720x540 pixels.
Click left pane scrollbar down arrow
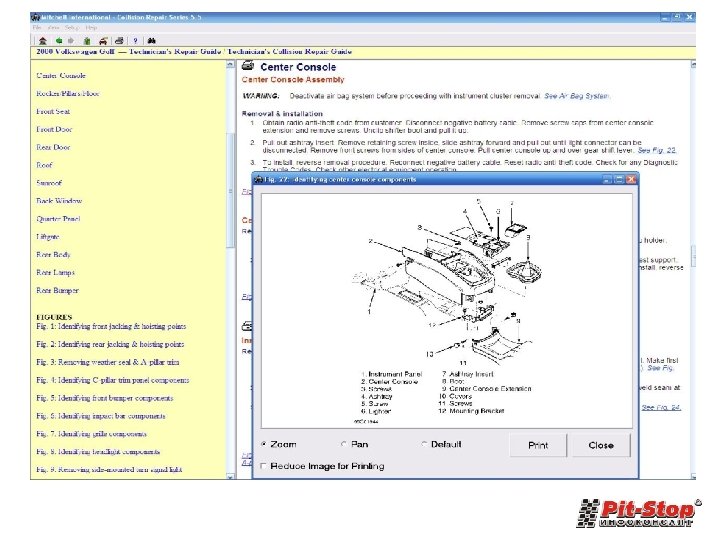click(x=231, y=477)
